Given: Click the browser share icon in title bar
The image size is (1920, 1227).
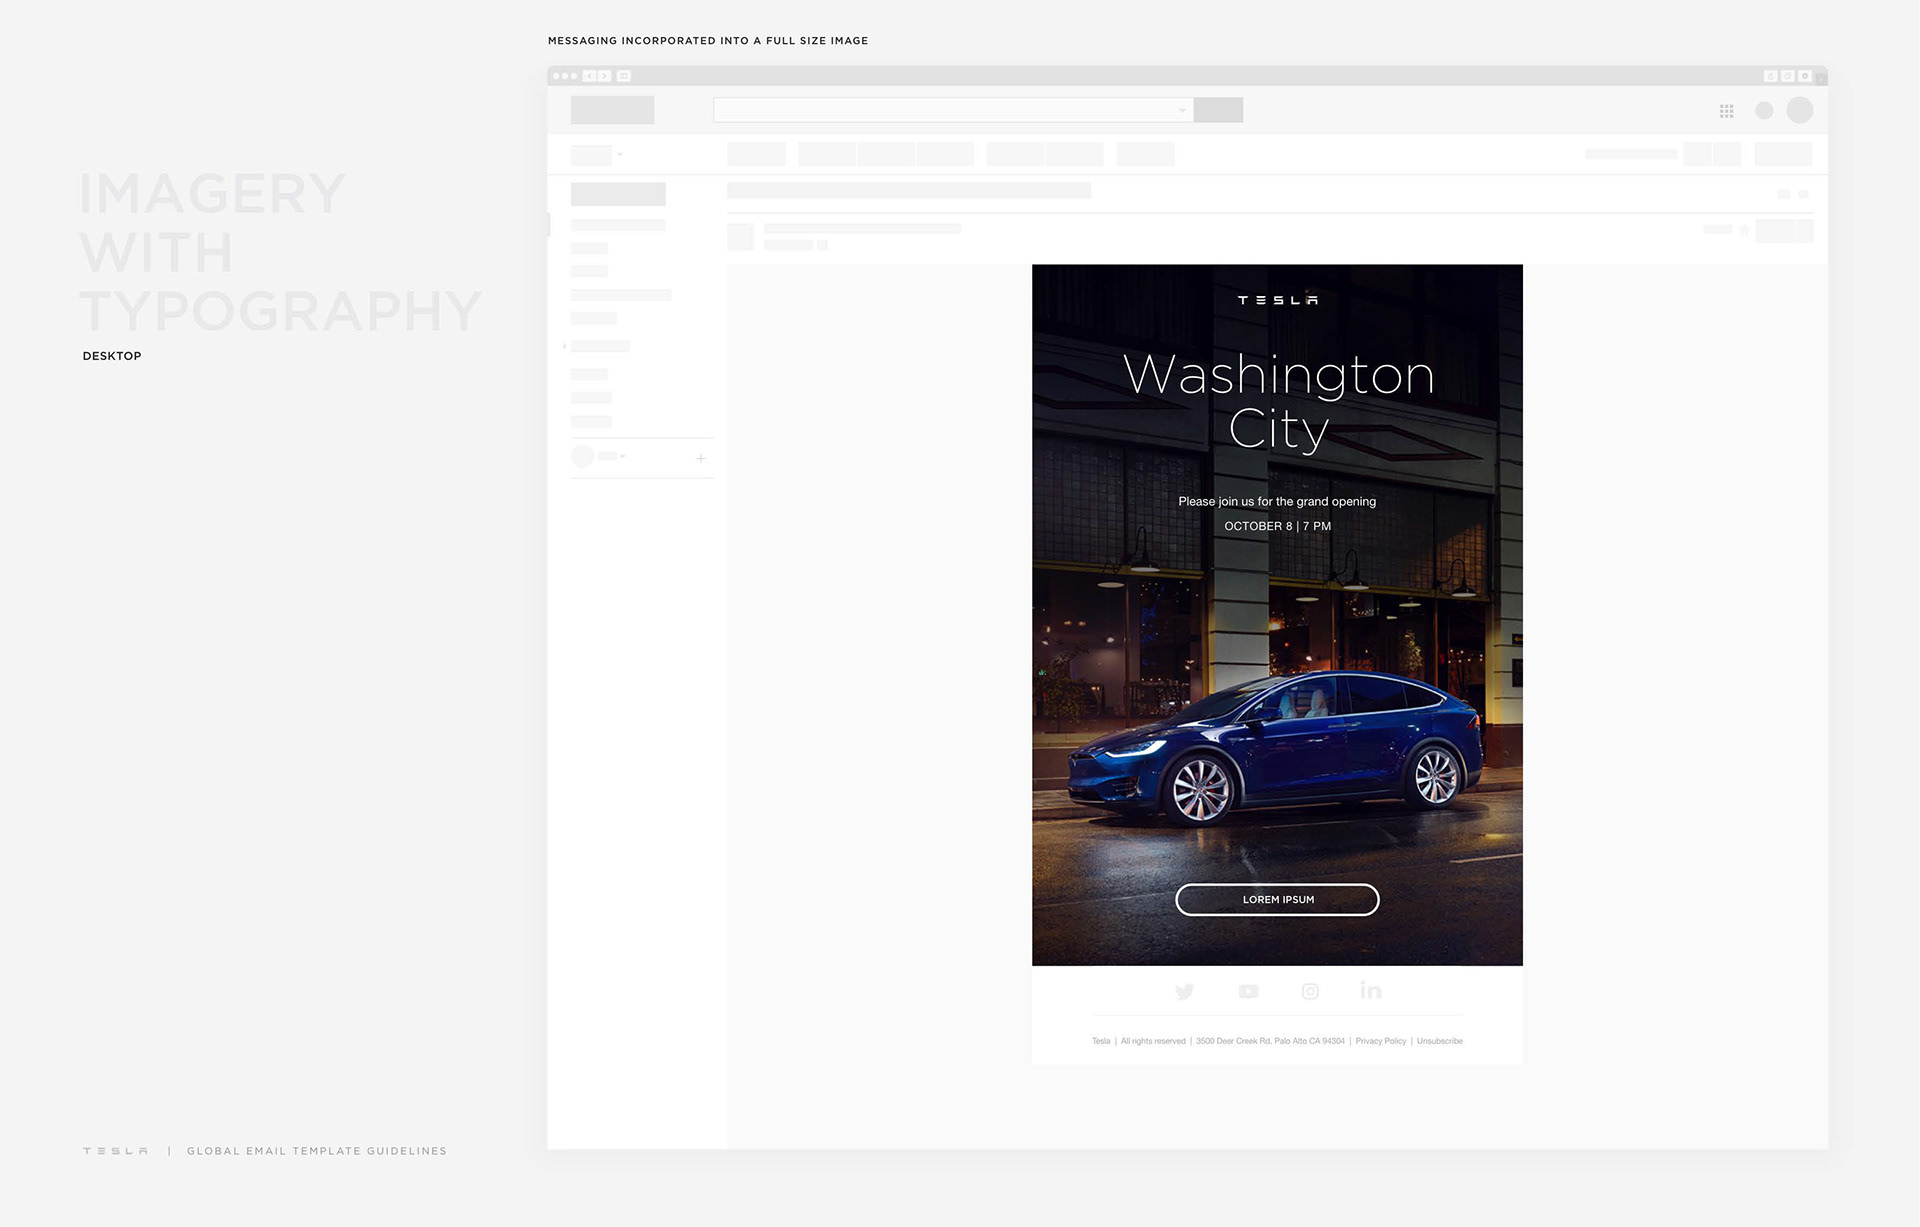Looking at the screenshot, I should point(1770,76).
